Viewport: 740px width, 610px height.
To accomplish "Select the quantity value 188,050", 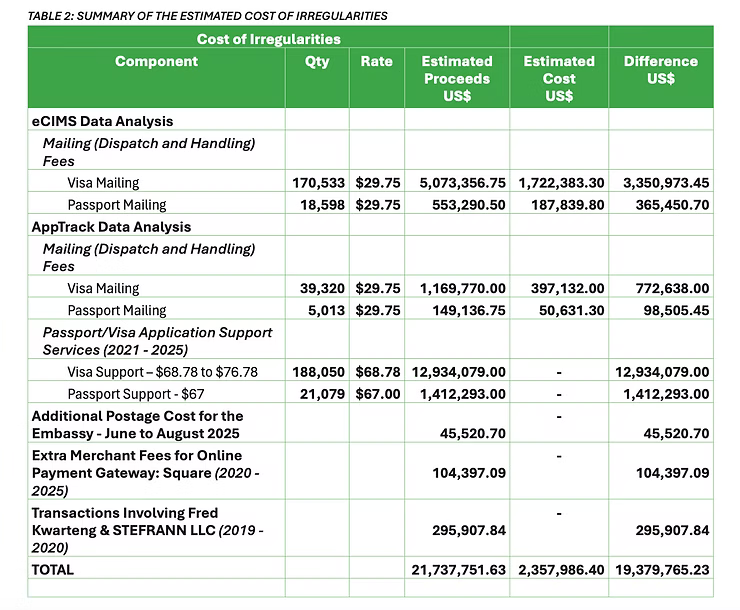I will (x=319, y=372).
